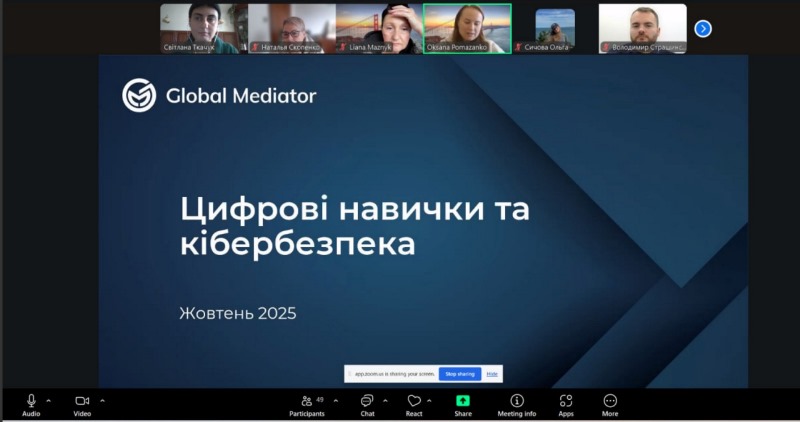Show next participants with blue arrow
Screen dimensions: 800x422
coord(703,29)
